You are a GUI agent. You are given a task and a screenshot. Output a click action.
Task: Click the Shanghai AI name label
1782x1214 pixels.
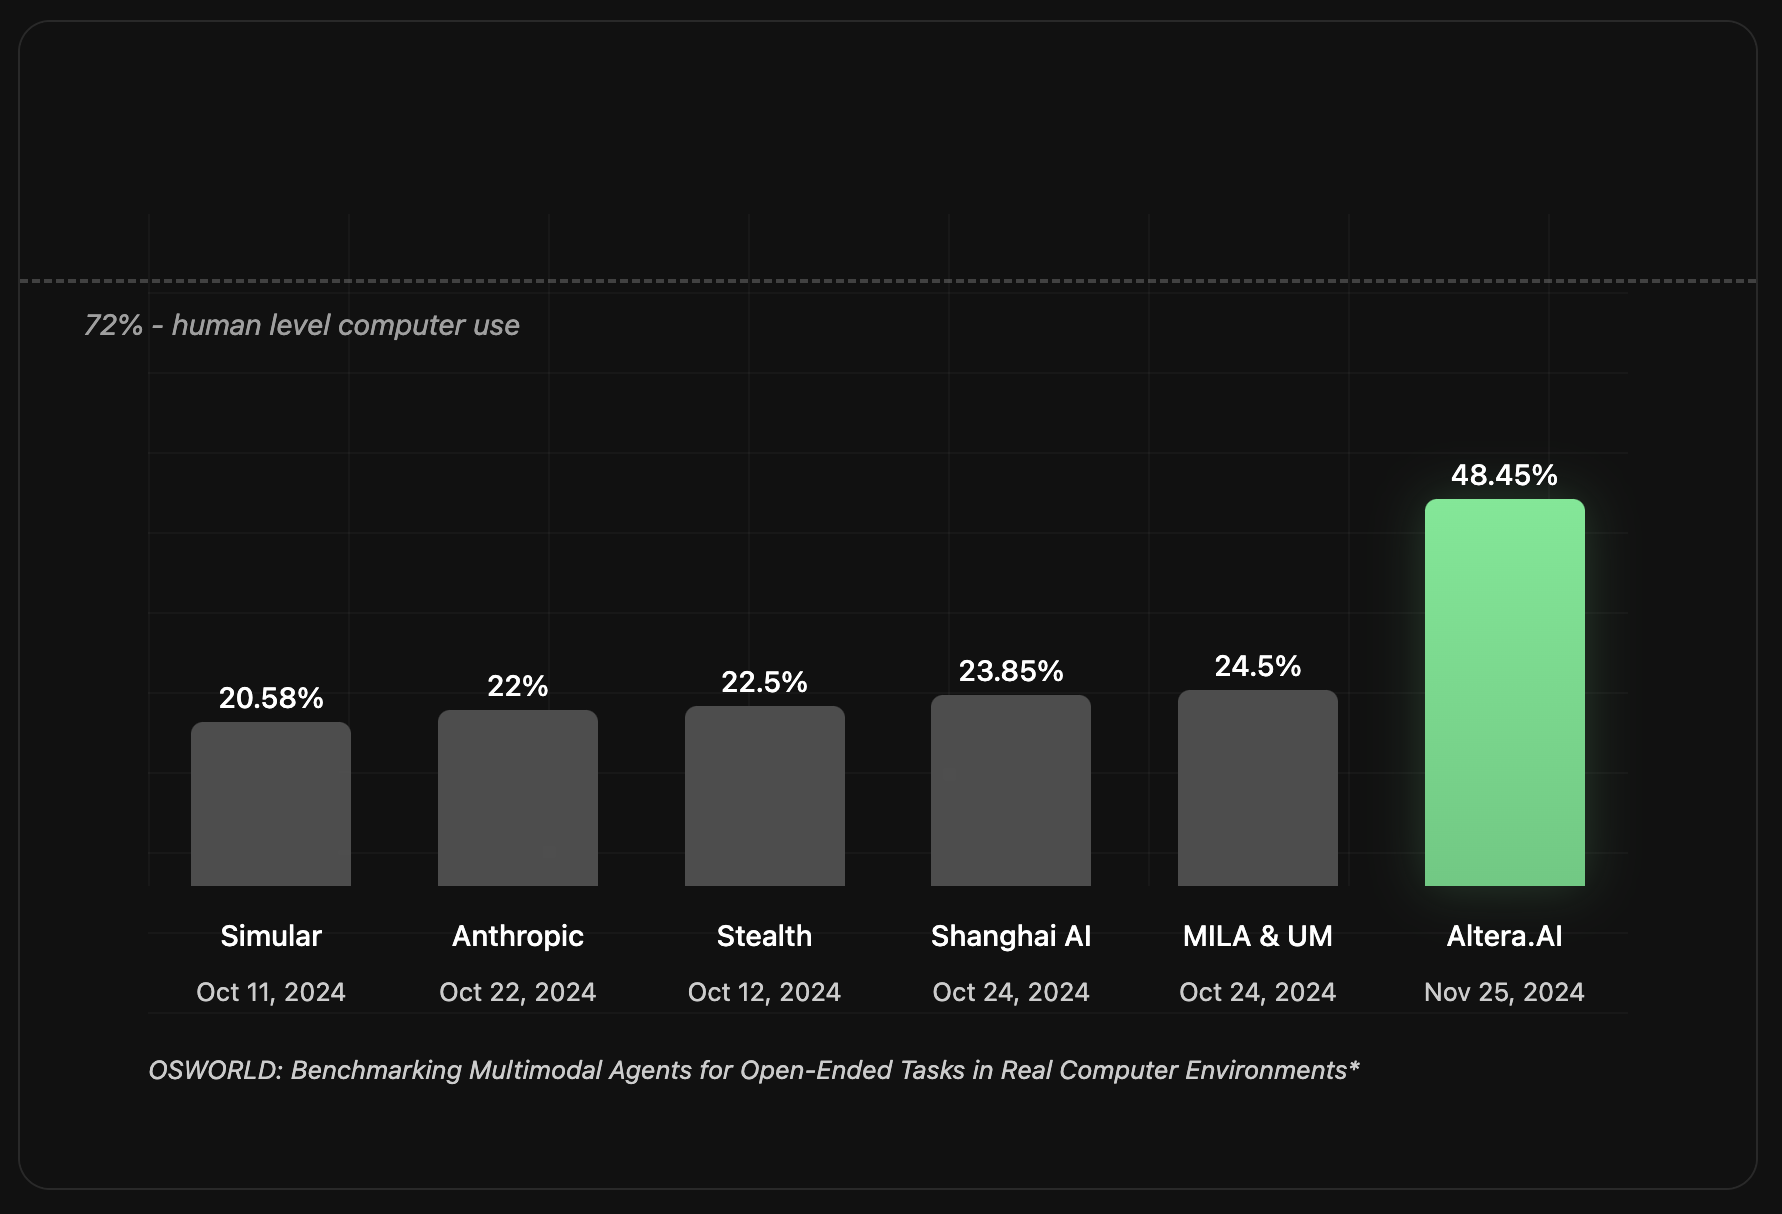point(1011,936)
